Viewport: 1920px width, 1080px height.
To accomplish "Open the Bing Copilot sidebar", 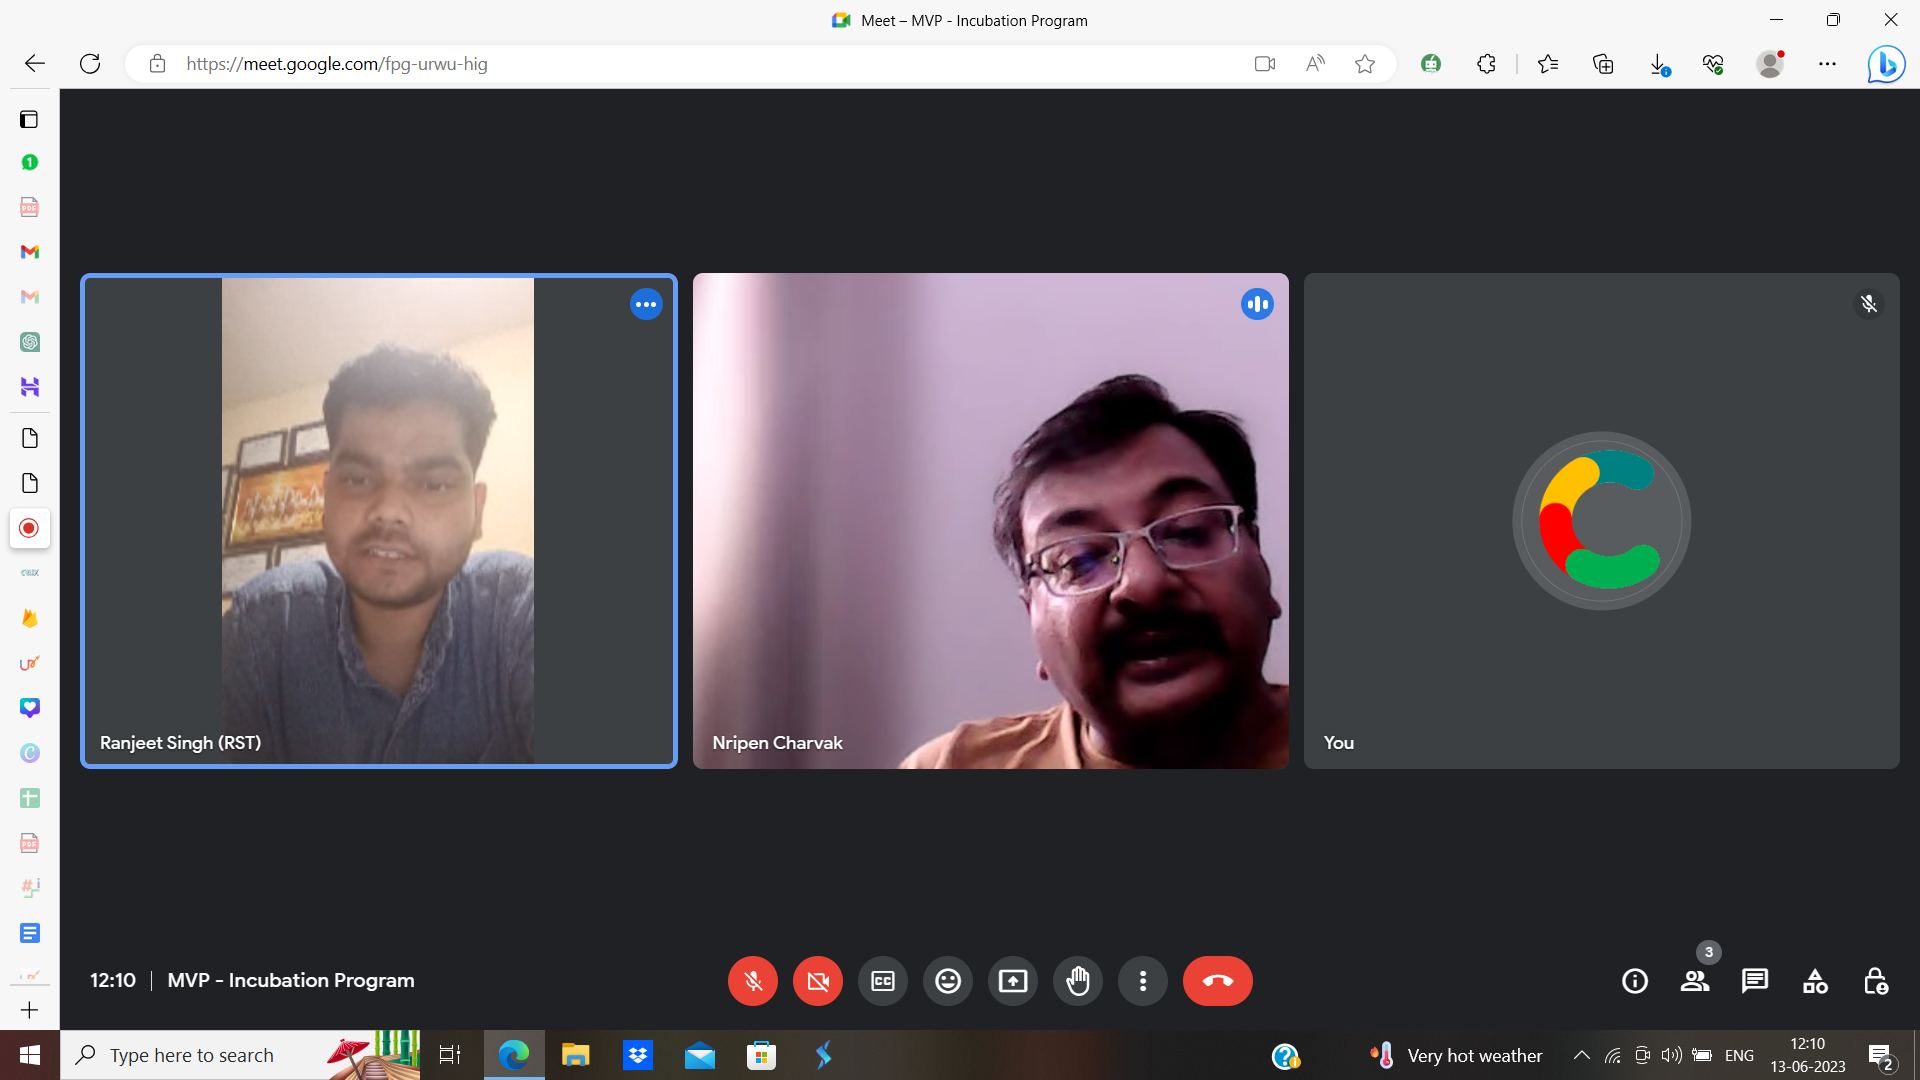I will [1886, 64].
